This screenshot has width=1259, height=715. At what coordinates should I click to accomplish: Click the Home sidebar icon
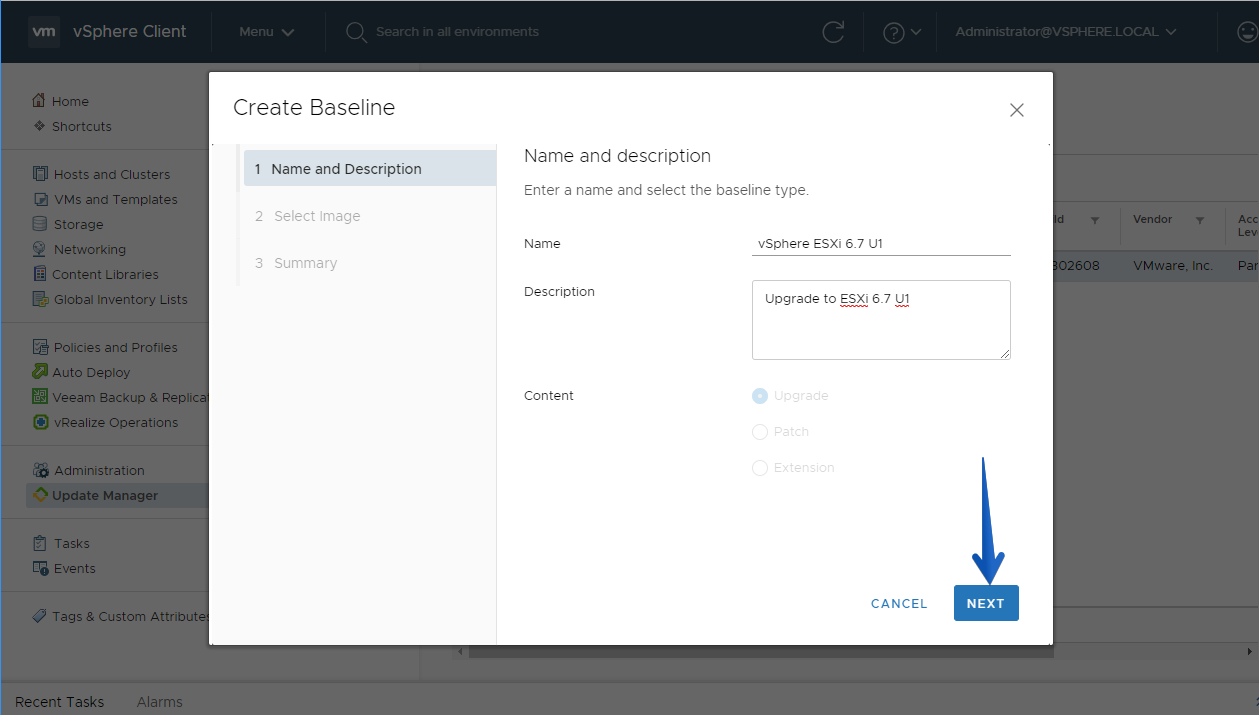pyautogui.click(x=39, y=101)
